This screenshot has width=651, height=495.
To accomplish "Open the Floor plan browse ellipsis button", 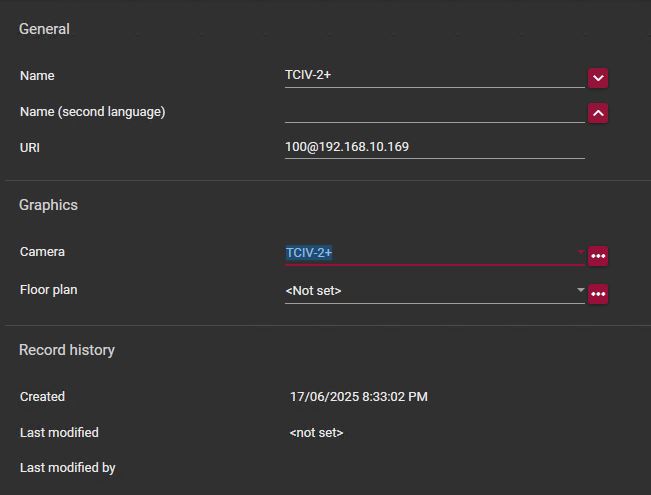I will click(598, 294).
